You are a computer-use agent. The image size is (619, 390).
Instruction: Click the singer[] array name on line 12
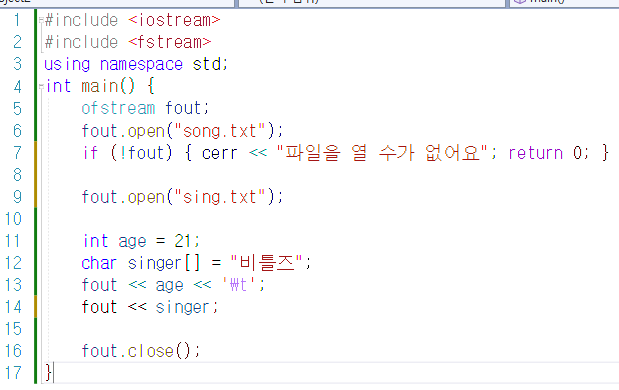(x=164, y=263)
